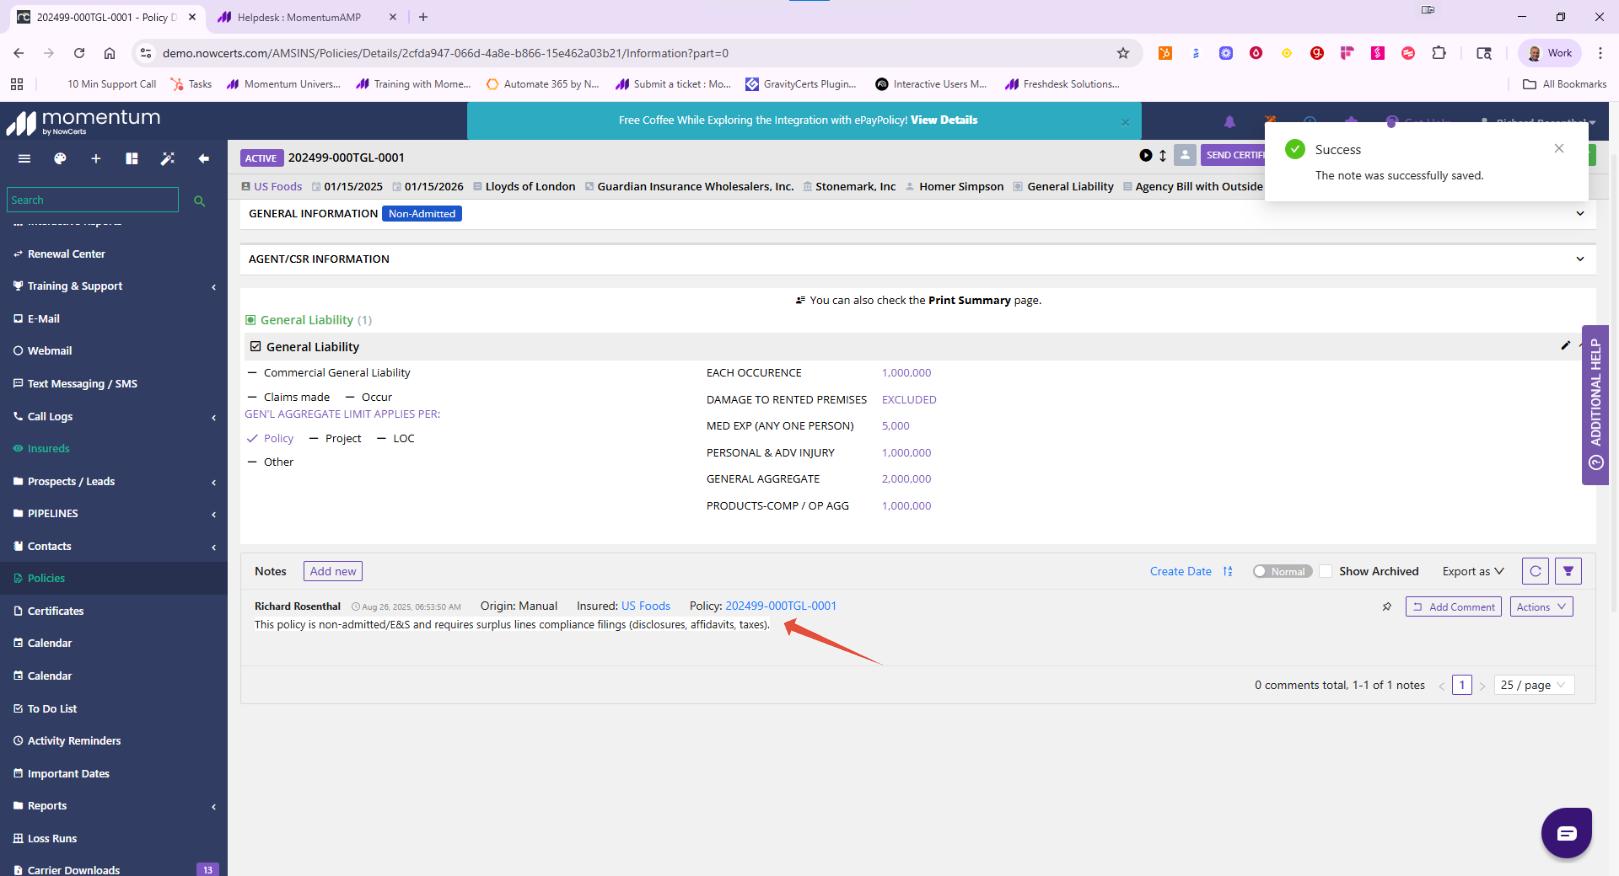Image resolution: width=1619 pixels, height=876 pixels.
Task: Click the Additional Help side tab
Action: tap(1595, 405)
